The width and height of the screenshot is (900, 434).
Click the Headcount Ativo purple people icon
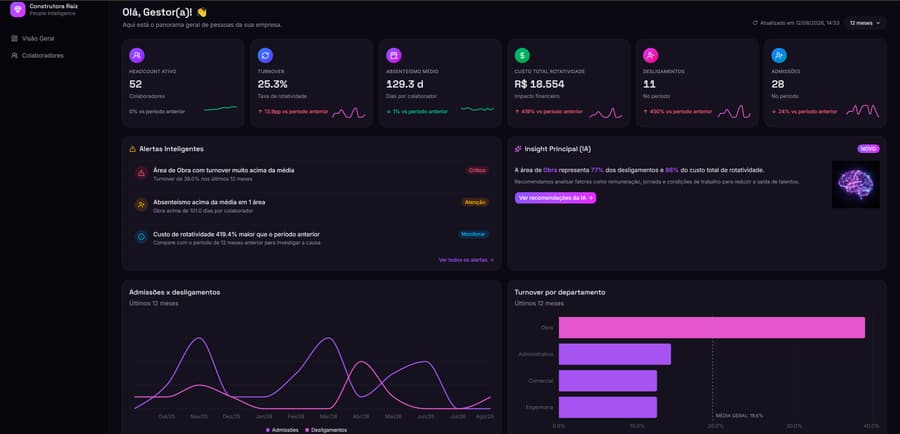[x=137, y=55]
